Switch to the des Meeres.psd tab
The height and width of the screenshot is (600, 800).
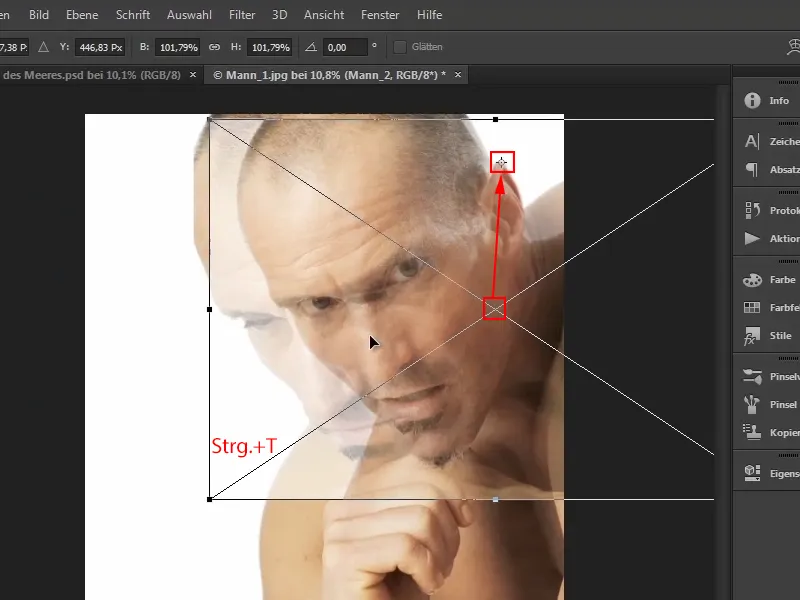(91, 75)
